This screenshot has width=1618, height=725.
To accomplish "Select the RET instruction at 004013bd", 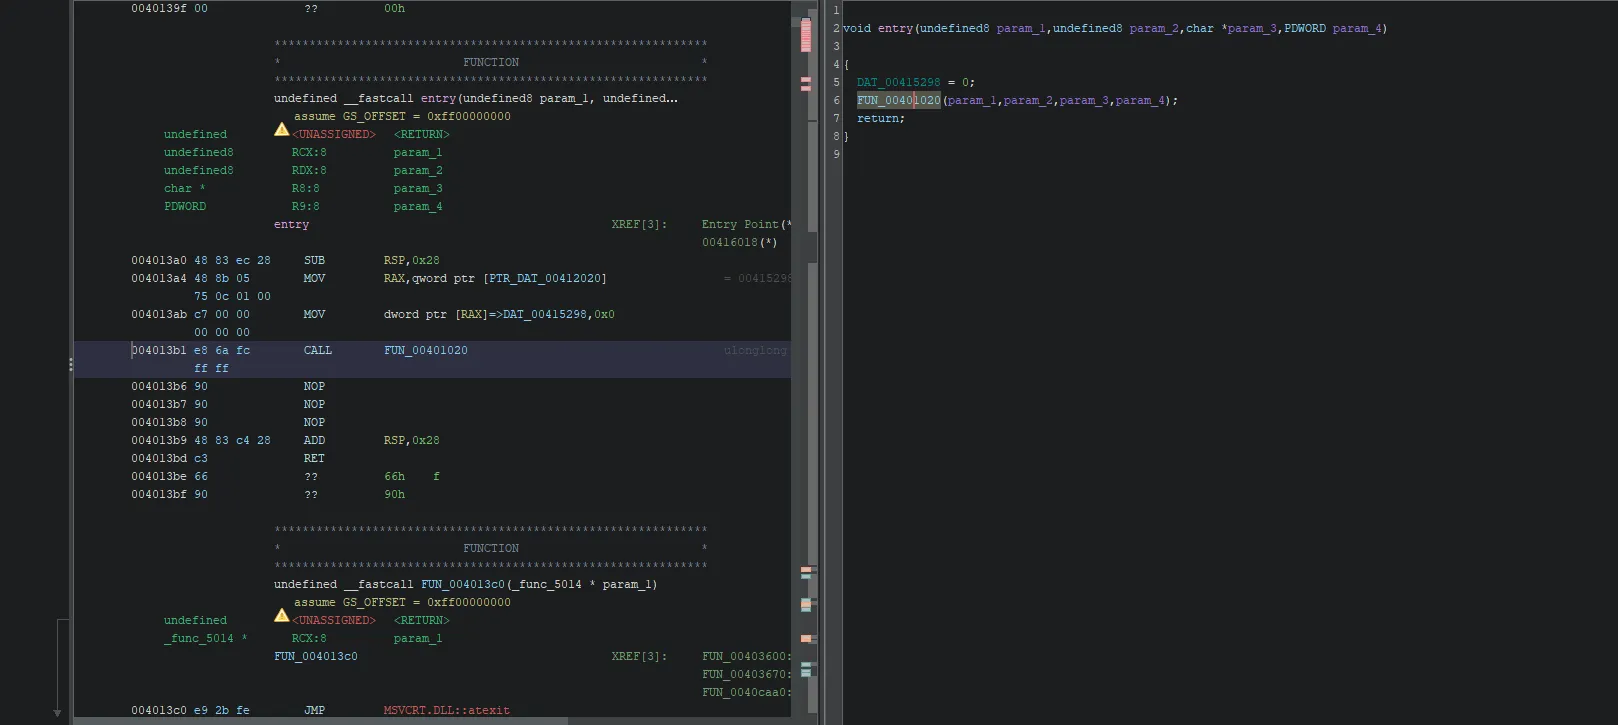I will click(314, 459).
